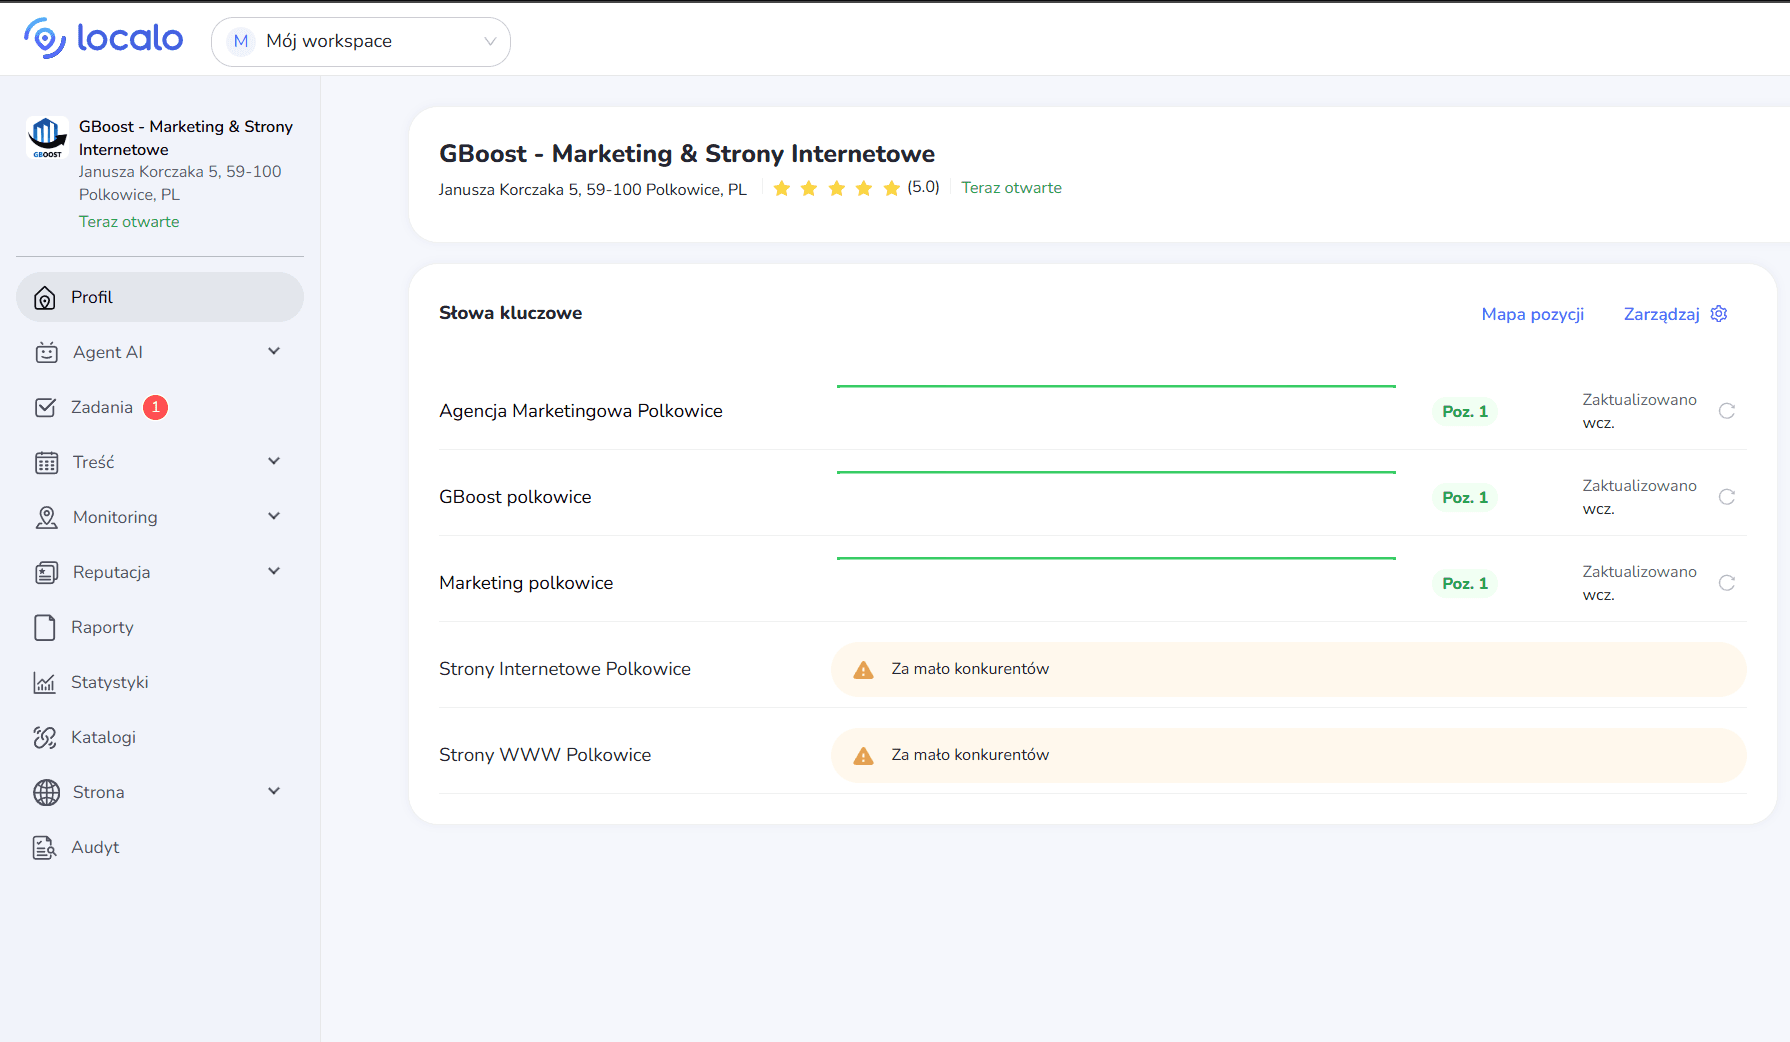Screen dimensions: 1790x1042
Task: Open the Statystyki menu item
Action: pos(160,682)
